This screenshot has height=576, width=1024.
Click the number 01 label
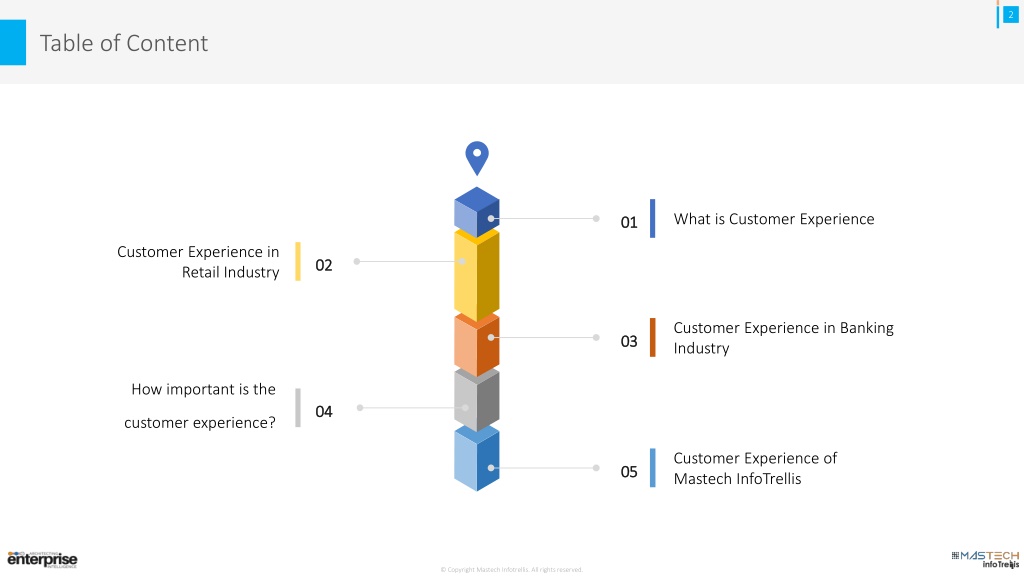629,222
